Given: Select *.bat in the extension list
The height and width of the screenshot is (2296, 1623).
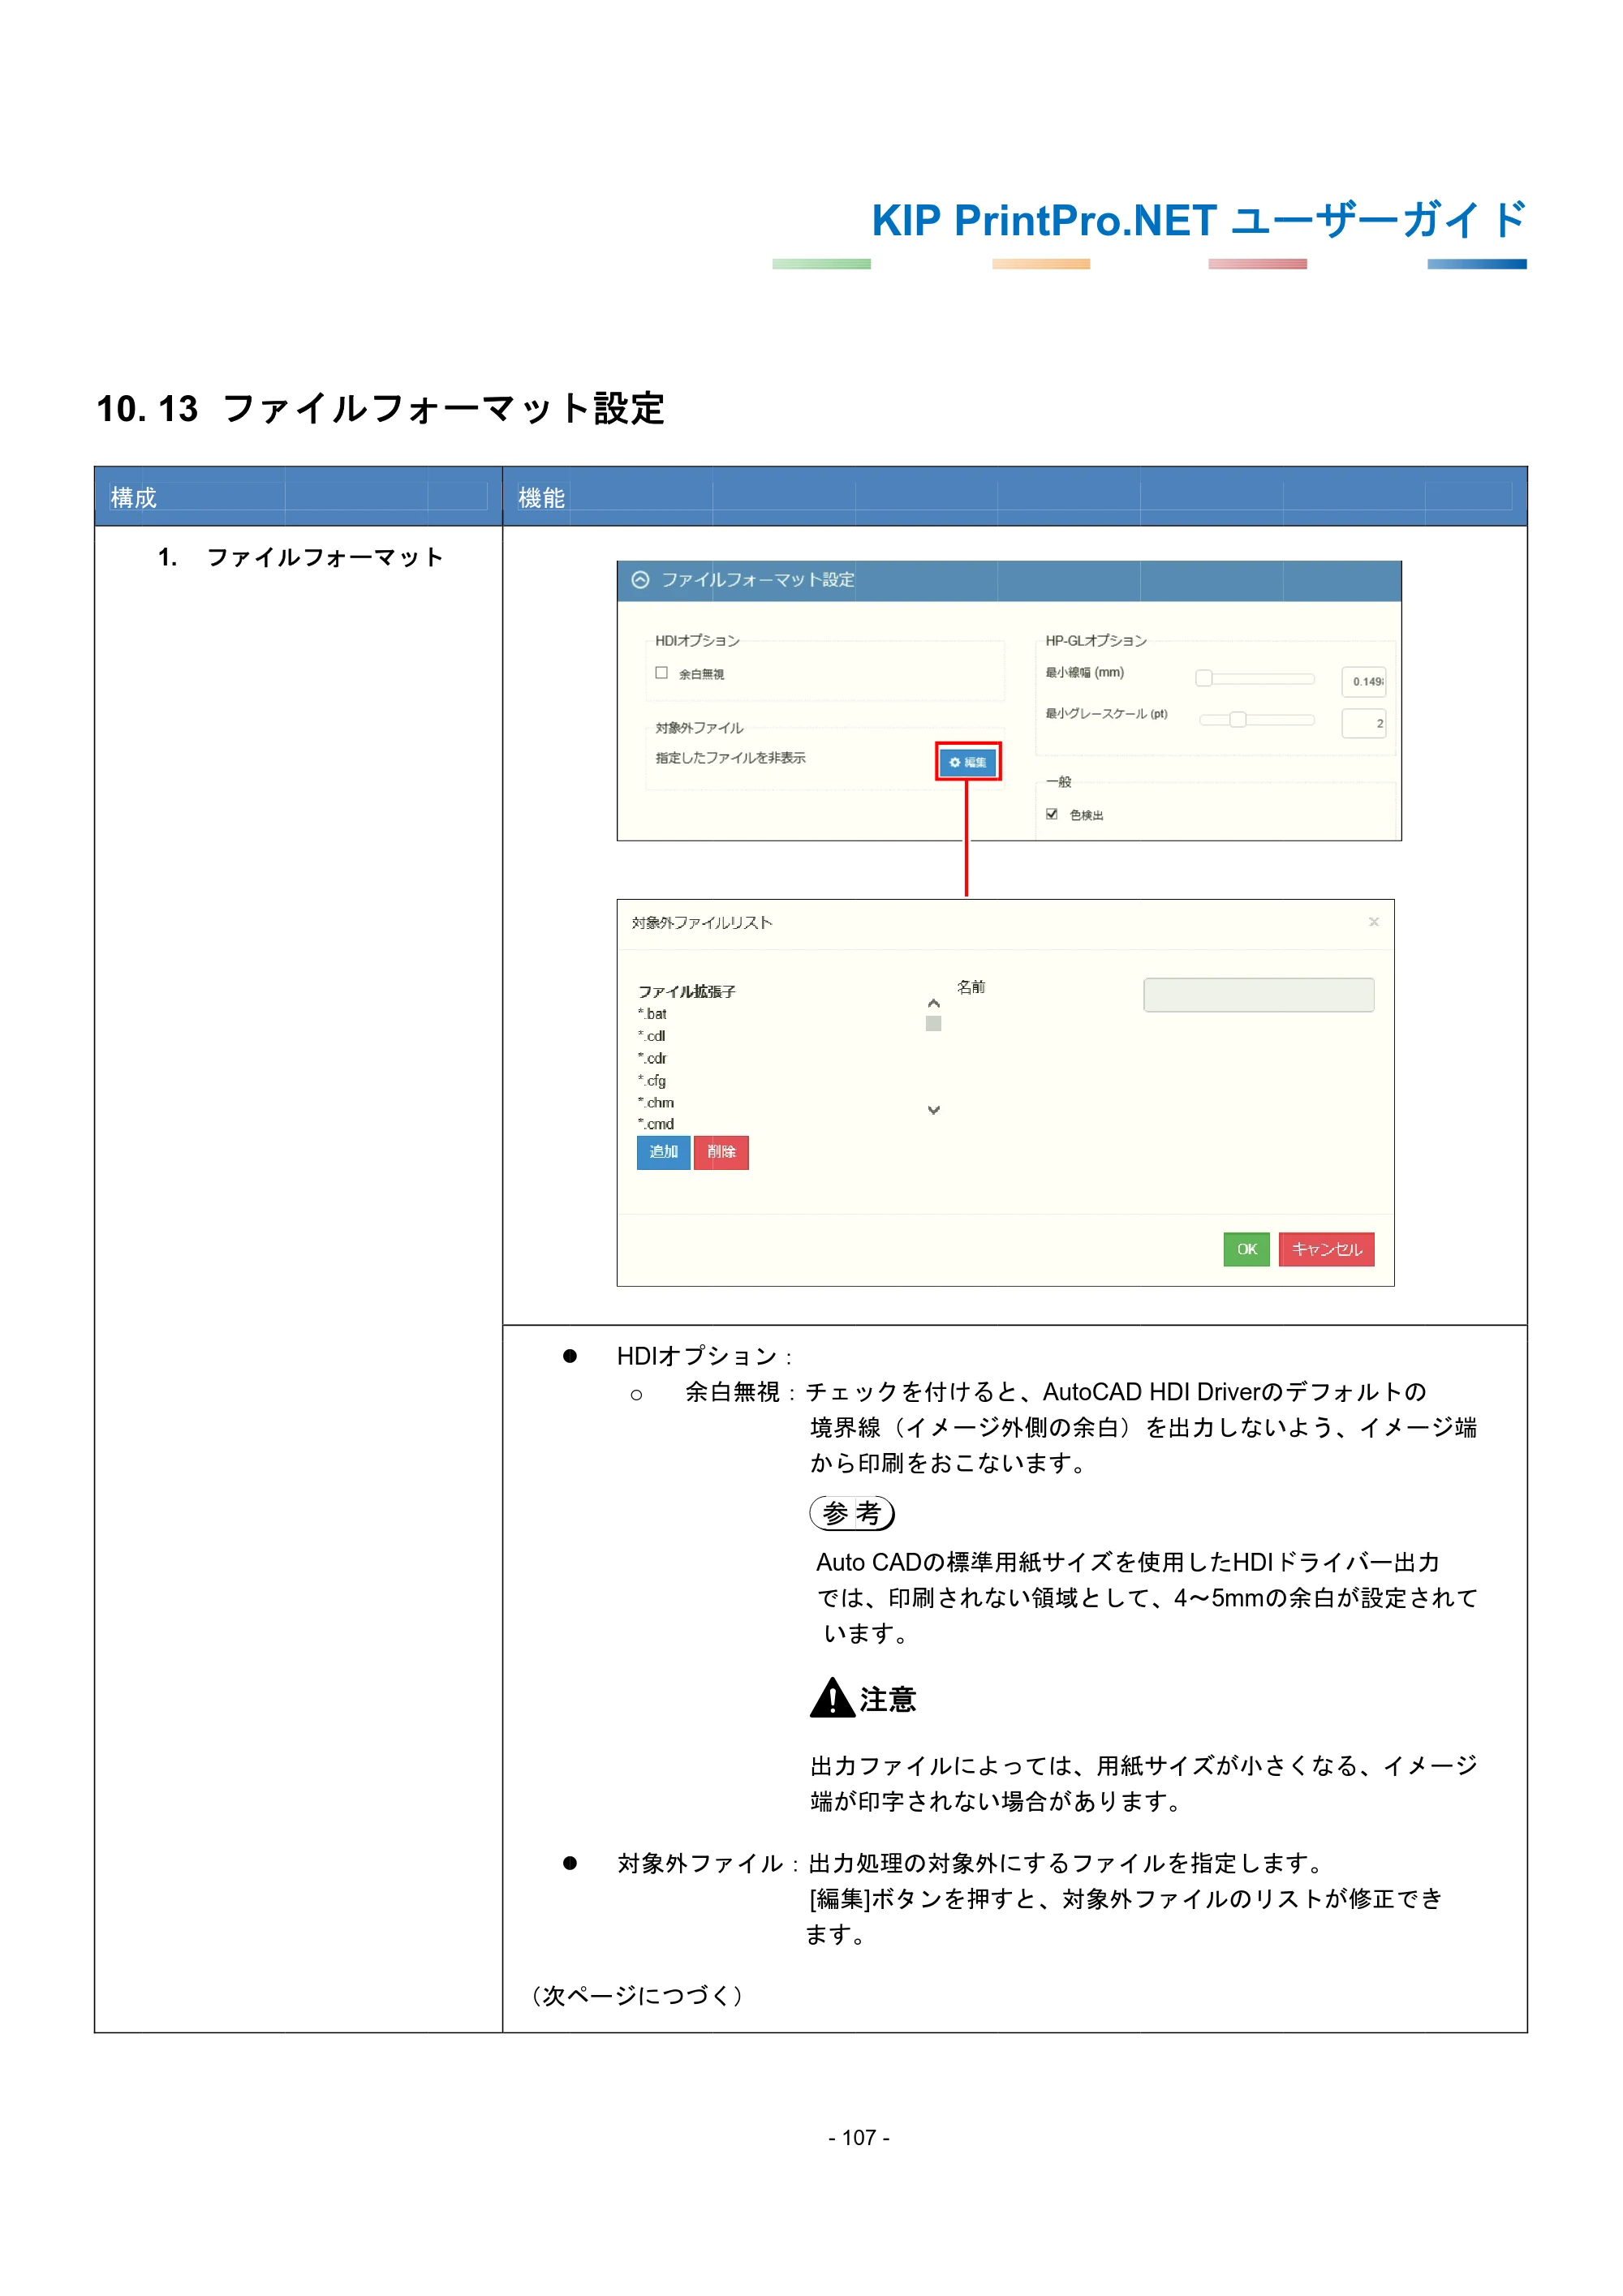Looking at the screenshot, I should click(x=653, y=1014).
